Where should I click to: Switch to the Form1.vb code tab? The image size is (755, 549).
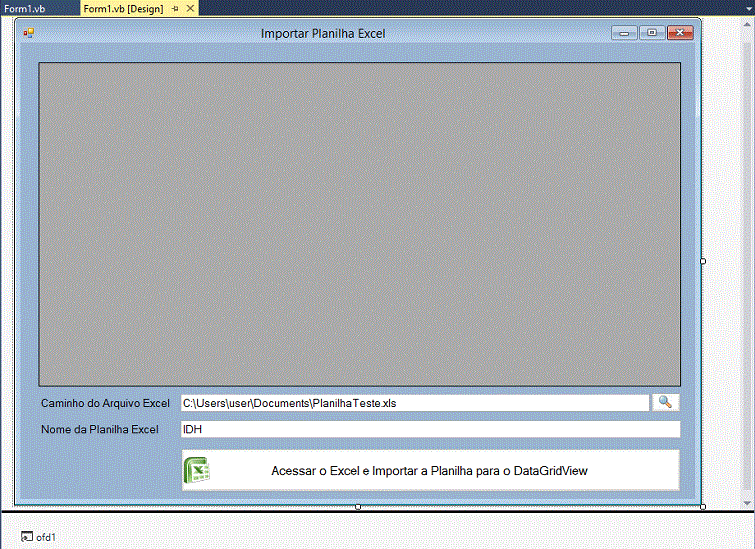point(25,8)
